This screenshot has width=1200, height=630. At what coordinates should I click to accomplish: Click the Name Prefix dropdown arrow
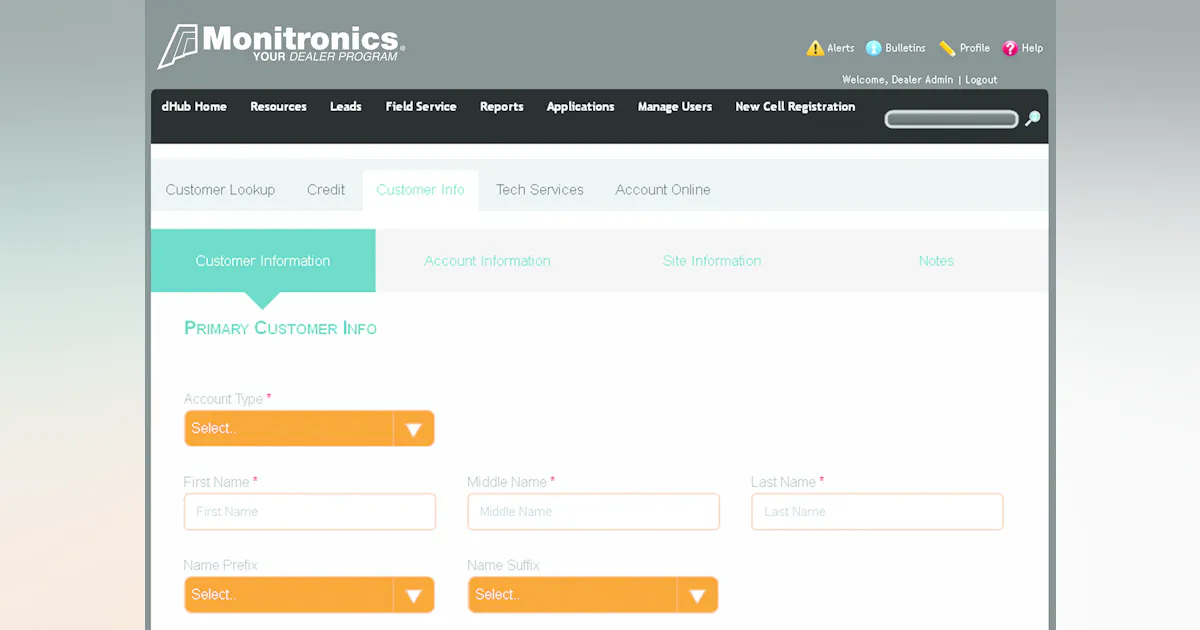click(x=414, y=595)
